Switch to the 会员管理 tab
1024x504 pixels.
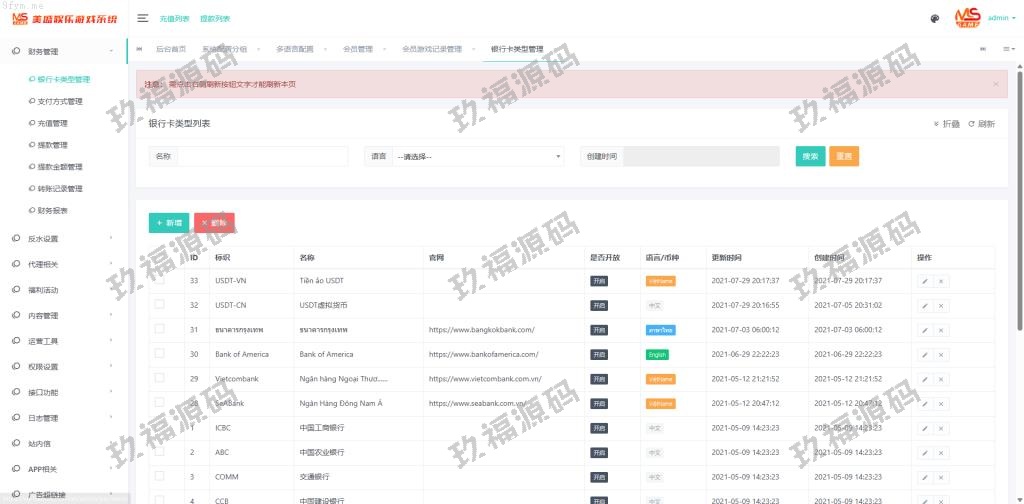click(357, 49)
